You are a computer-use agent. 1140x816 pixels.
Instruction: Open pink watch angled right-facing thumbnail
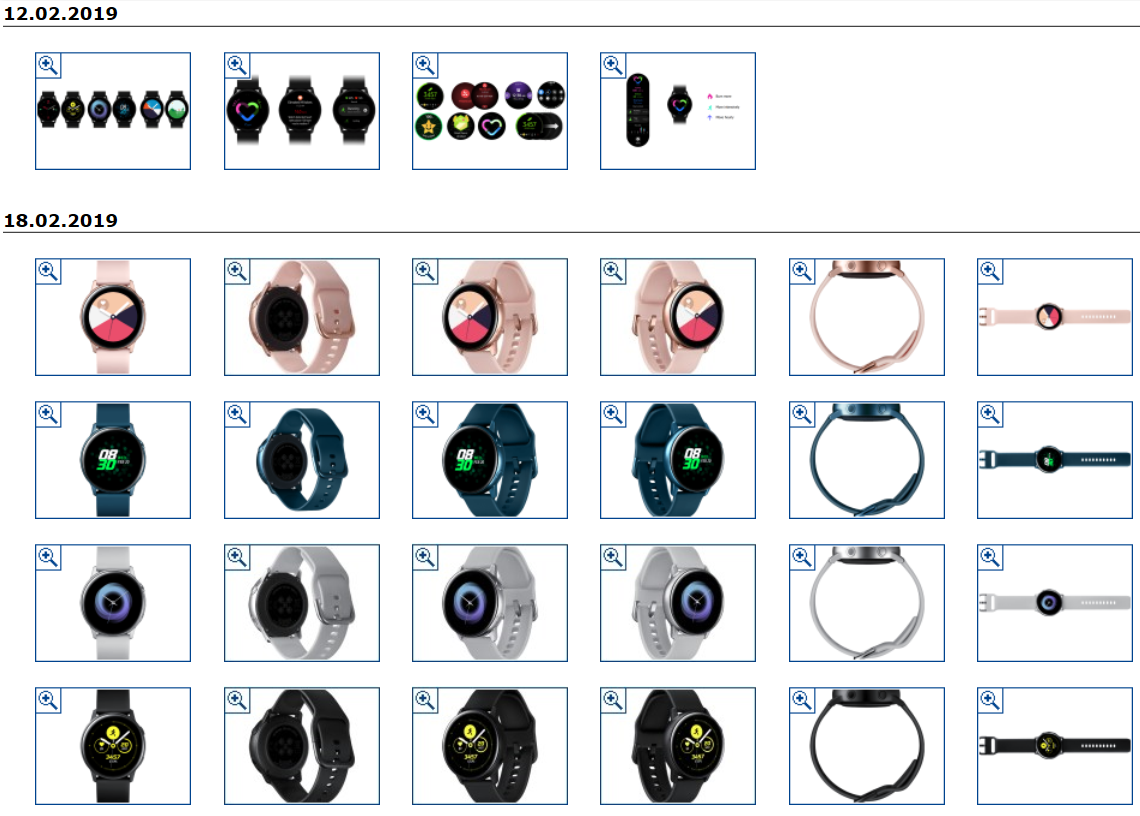pos(678,317)
